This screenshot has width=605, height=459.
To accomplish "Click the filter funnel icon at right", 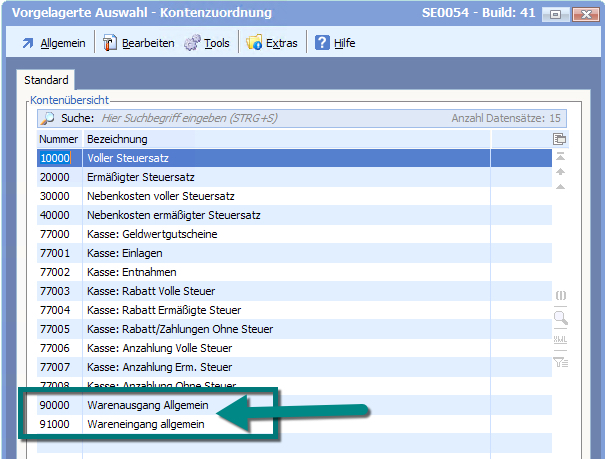I will [560, 362].
